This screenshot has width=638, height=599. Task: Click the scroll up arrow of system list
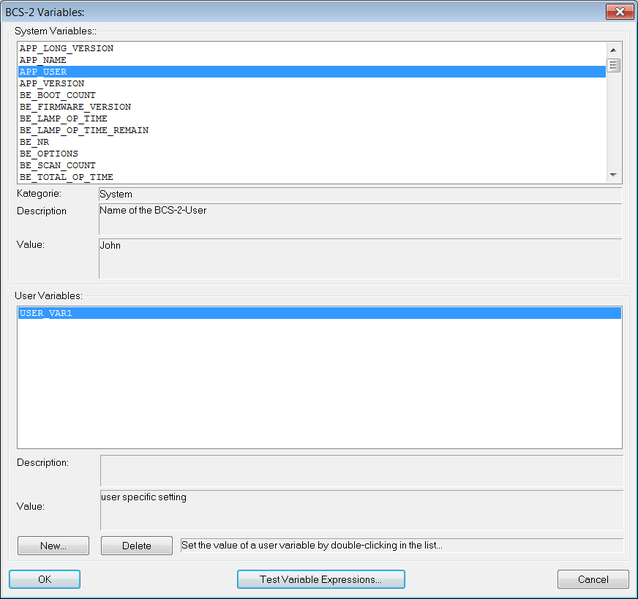[613, 50]
